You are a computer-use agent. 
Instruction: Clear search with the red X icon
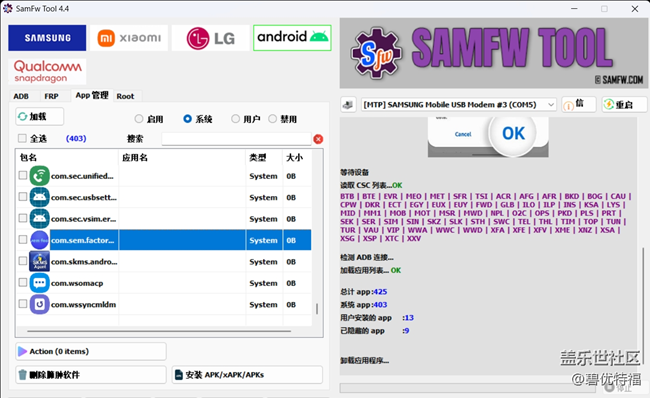[x=318, y=139]
